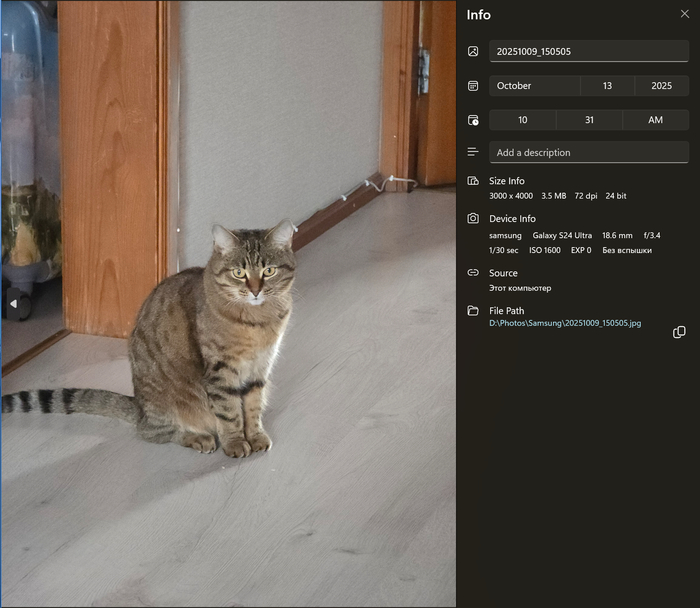Viewport: 700px width, 608px height.
Task: Open the day selector showing 13
Action: (x=607, y=86)
